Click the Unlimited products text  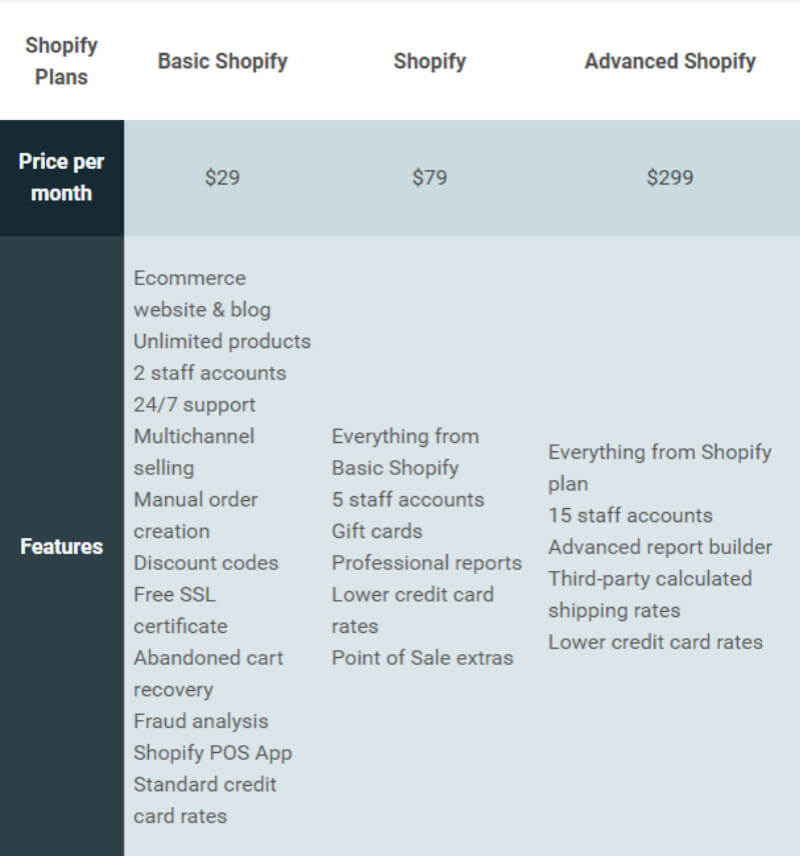coord(222,341)
